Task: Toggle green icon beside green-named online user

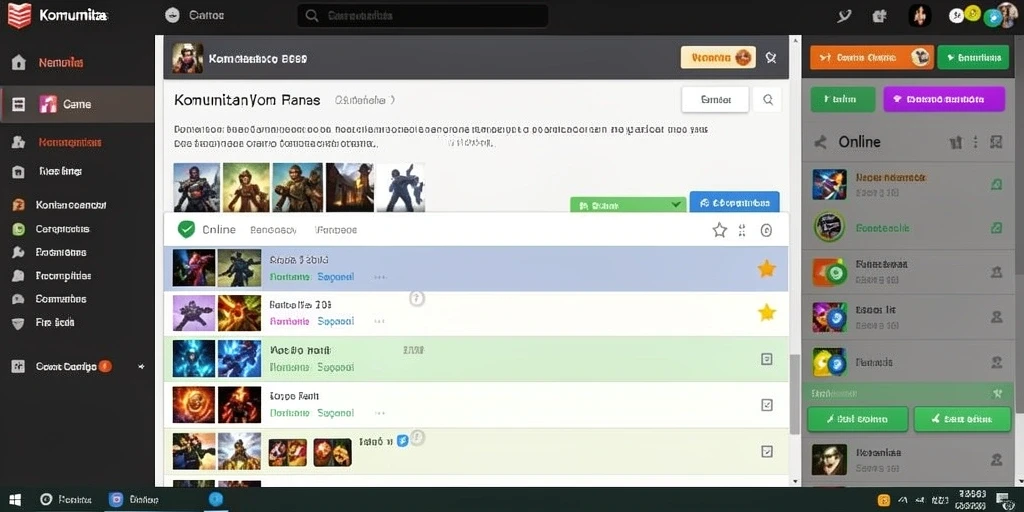Action: click(996, 228)
